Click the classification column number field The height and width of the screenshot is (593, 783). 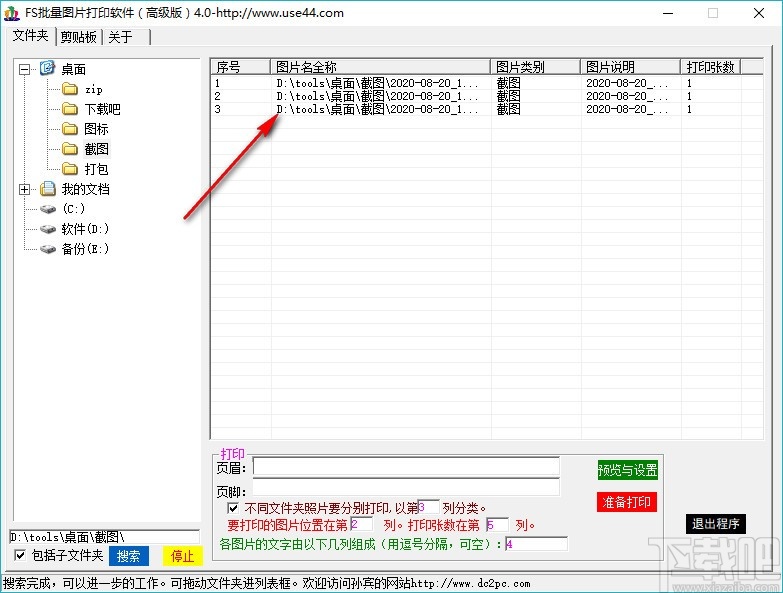click(x=428, y=508)
